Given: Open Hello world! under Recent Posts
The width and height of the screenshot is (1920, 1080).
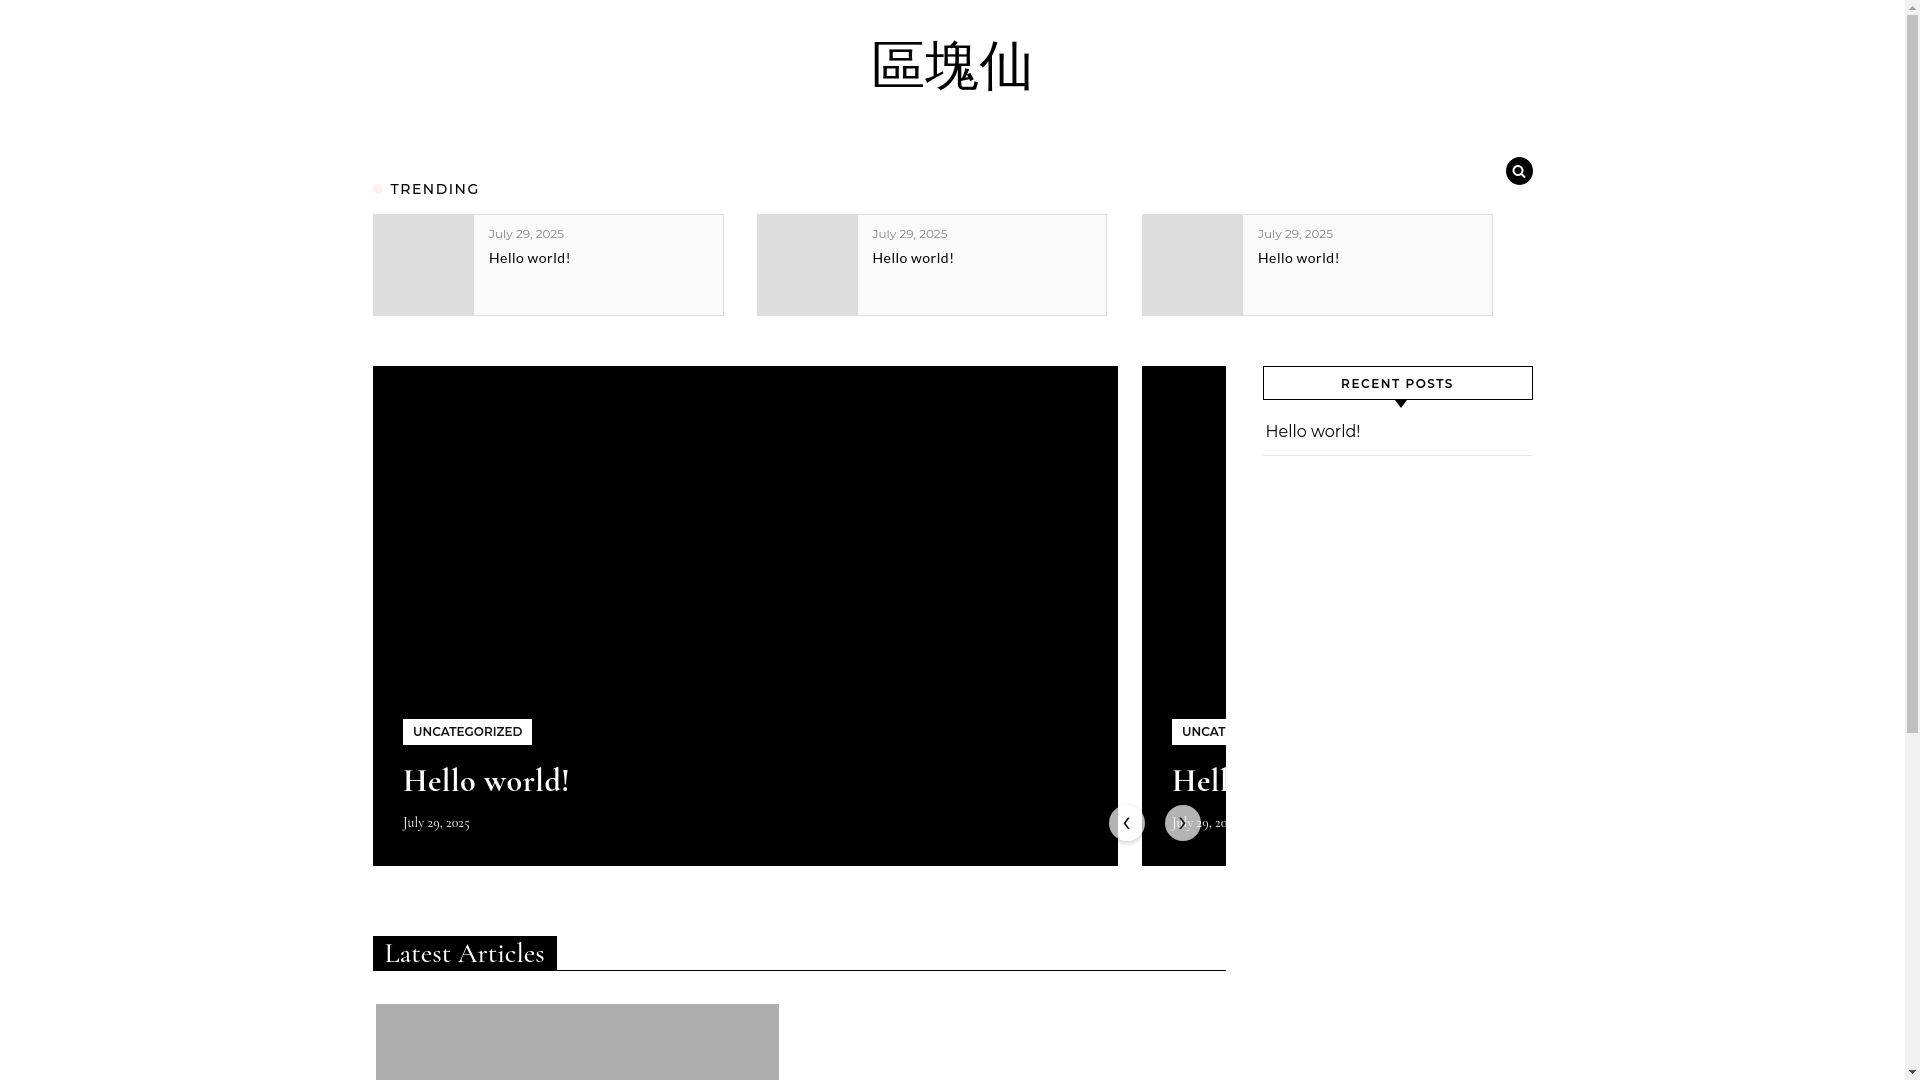Looking at the screenshot, I should coord(1313,432).
